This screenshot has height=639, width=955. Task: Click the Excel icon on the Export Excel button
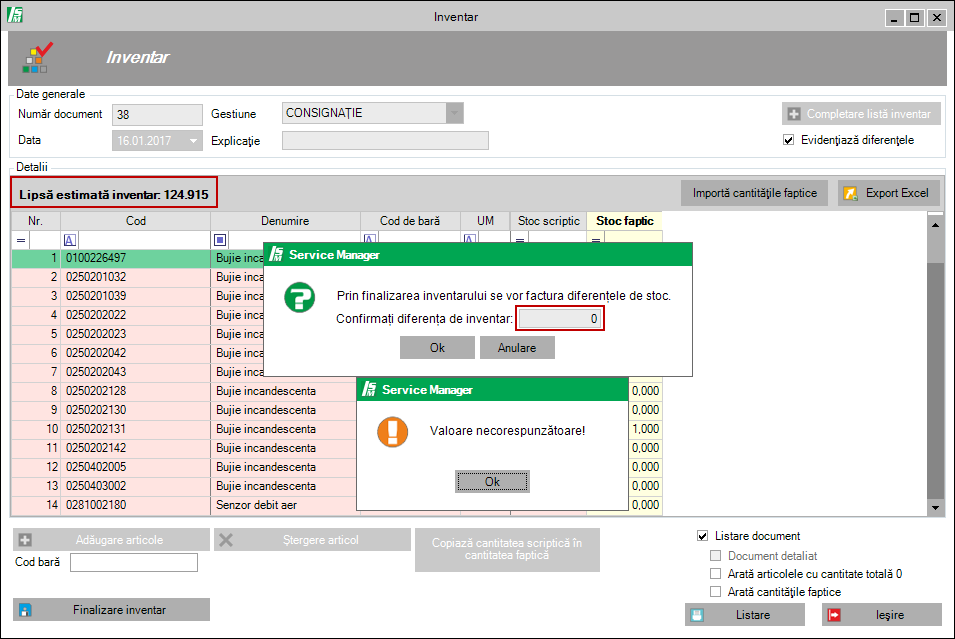850,194
